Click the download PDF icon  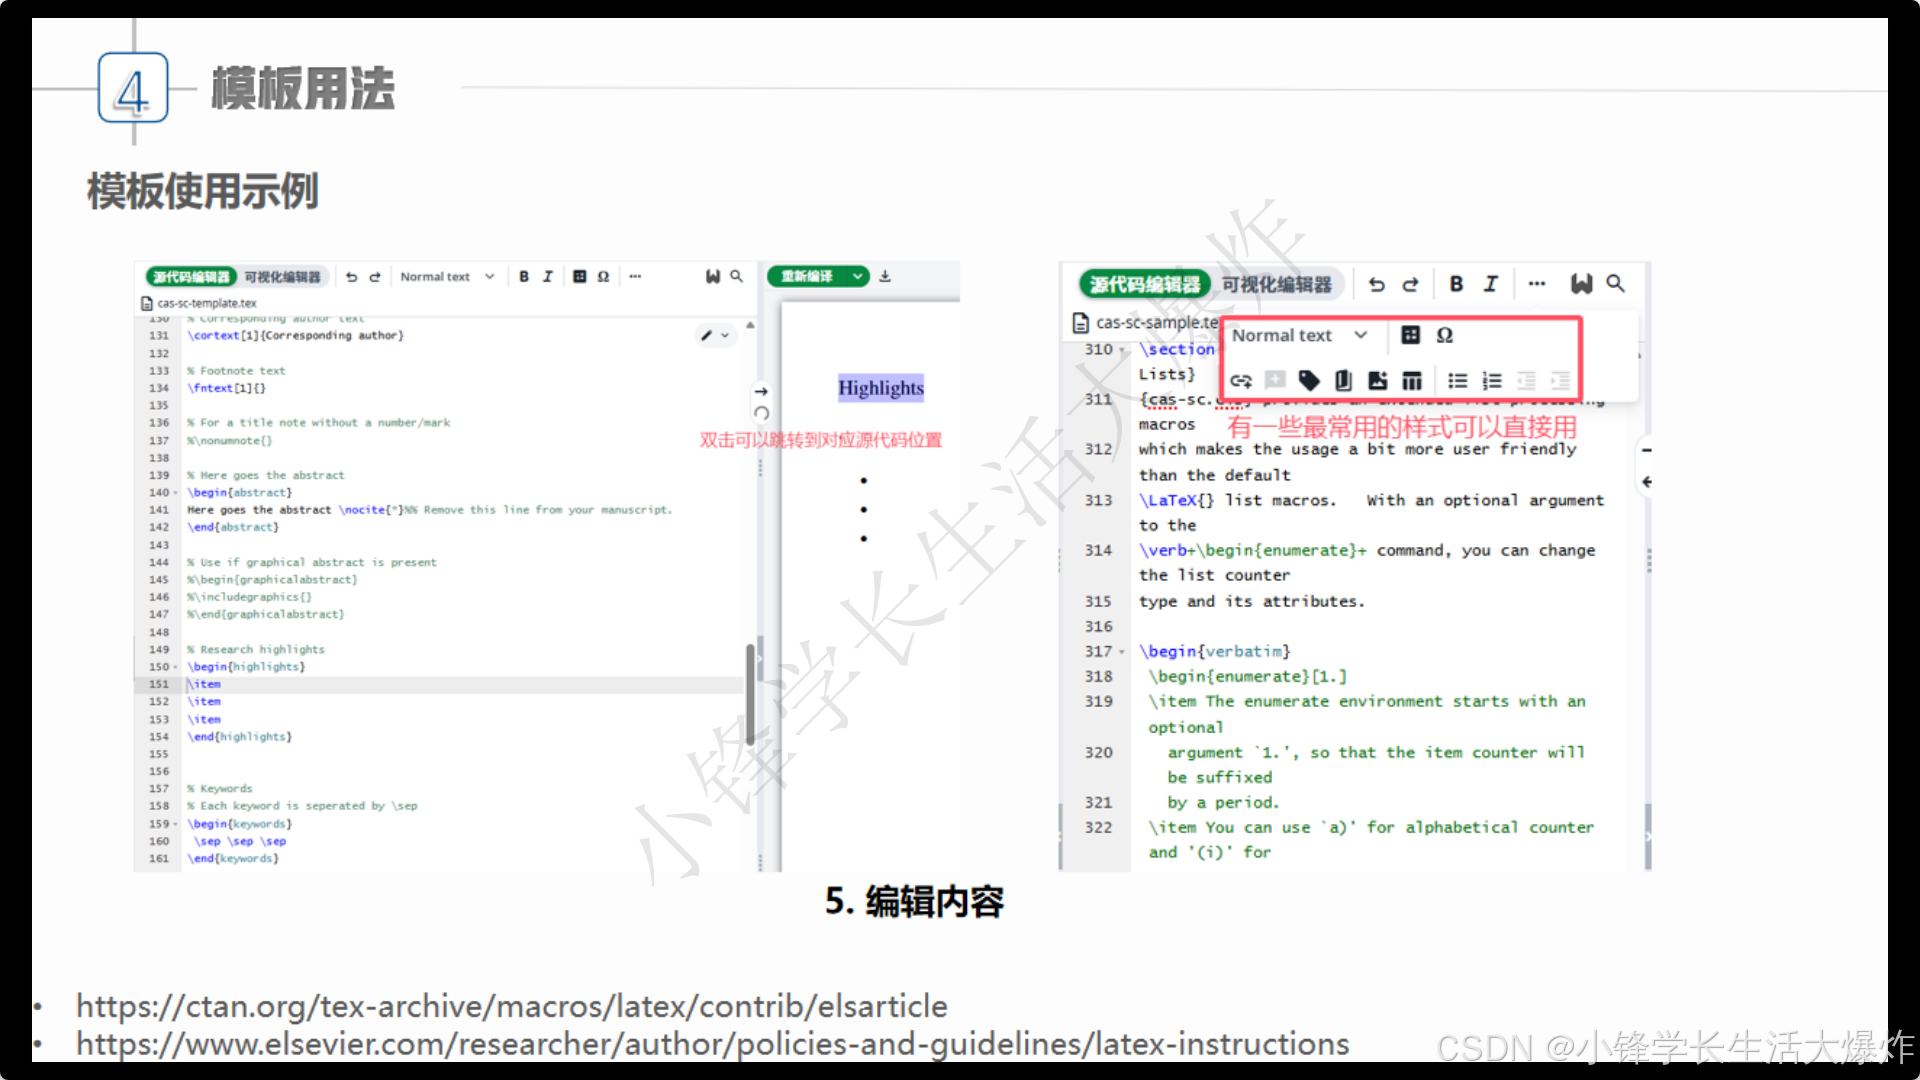(885, 276)
